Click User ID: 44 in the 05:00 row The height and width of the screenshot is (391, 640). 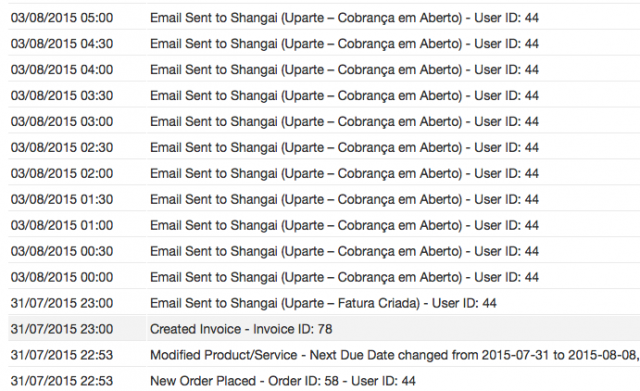(x=506, y=18)
